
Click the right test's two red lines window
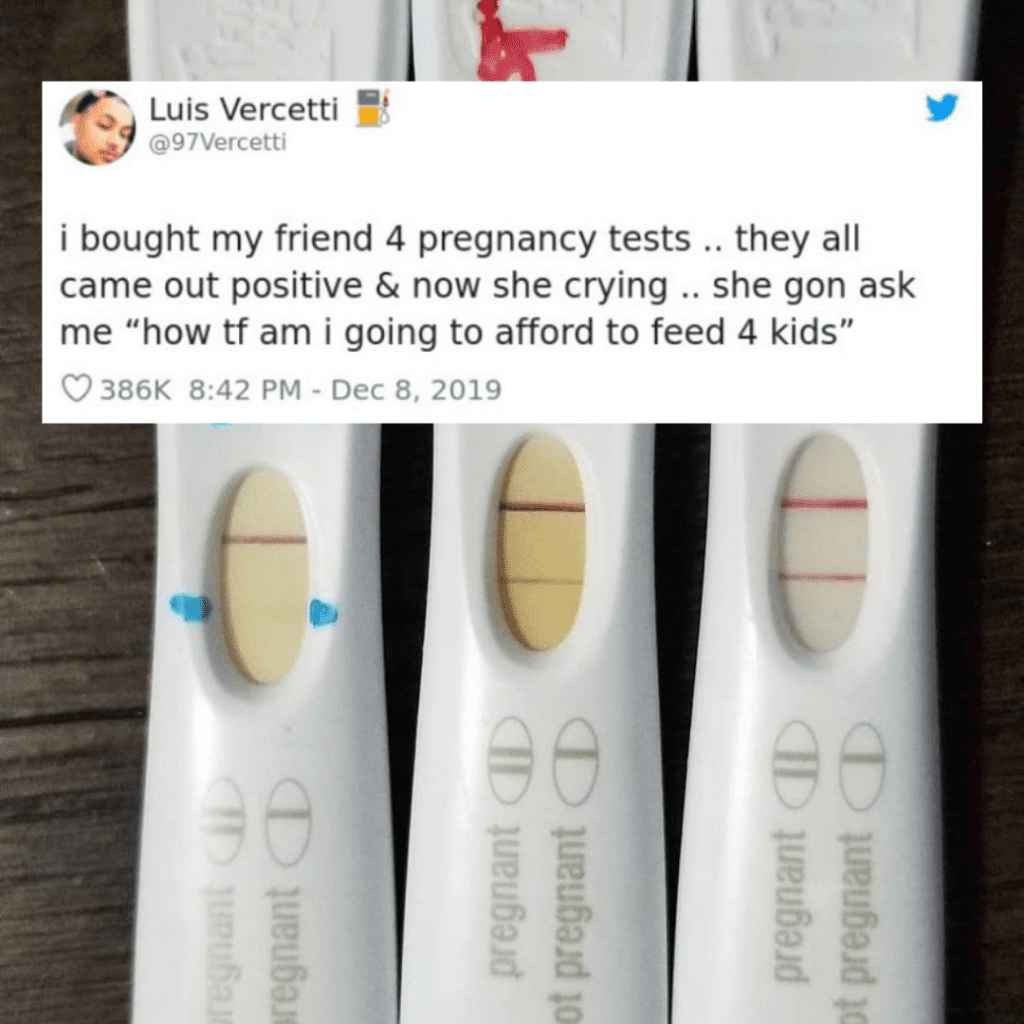pyautogui.click(x=824, y=543)
